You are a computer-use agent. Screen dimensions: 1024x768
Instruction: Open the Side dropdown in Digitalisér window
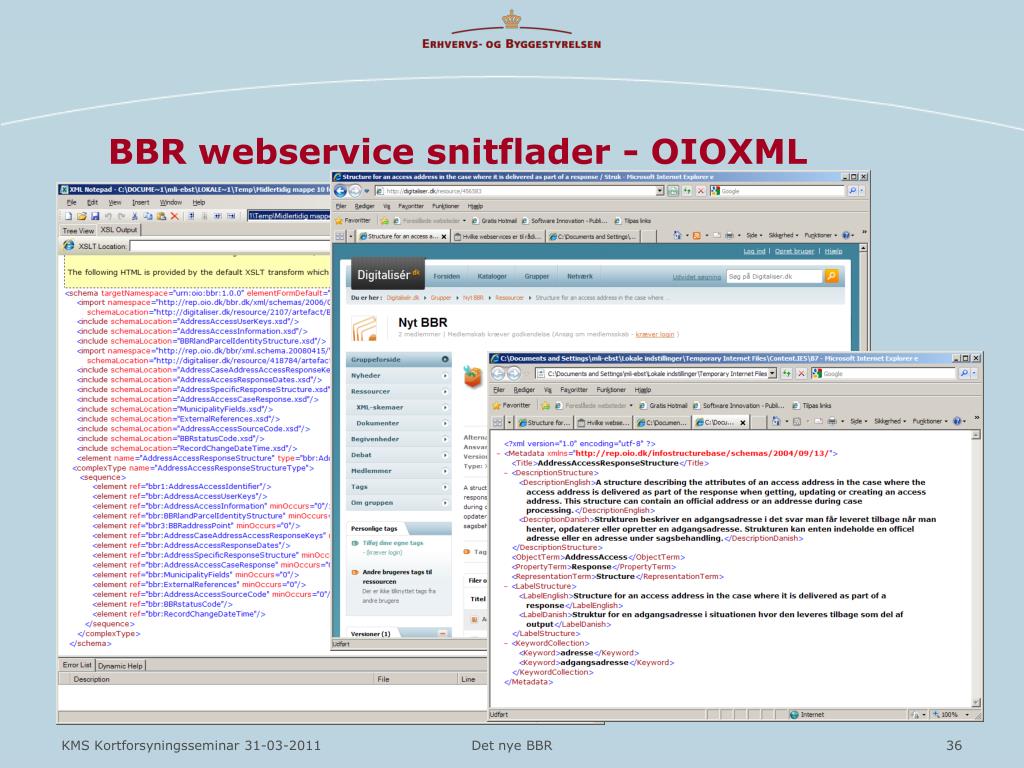click(x=755, y=235)
